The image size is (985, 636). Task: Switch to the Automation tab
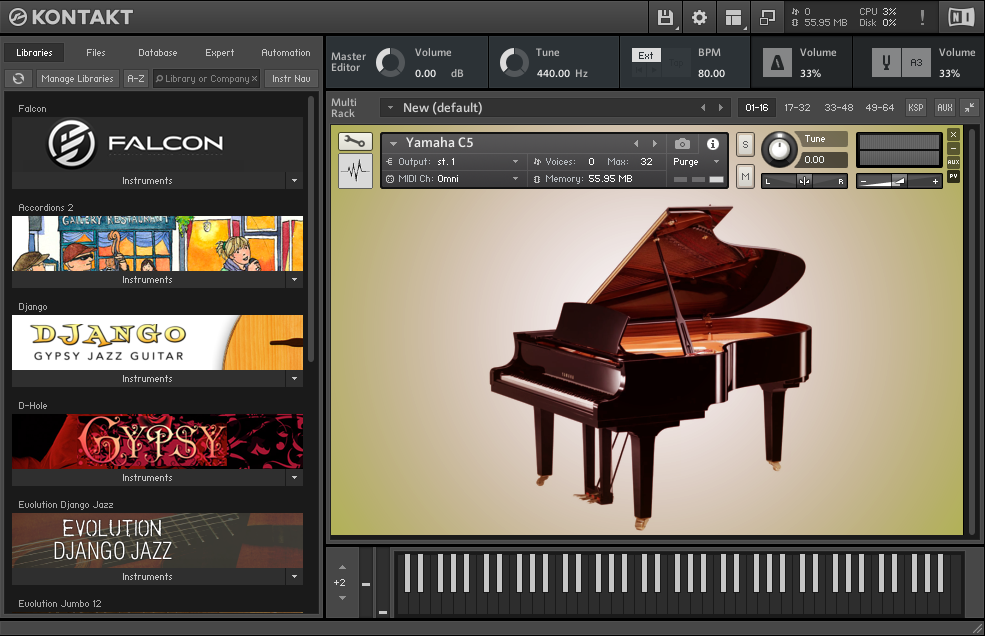(286, 53)
